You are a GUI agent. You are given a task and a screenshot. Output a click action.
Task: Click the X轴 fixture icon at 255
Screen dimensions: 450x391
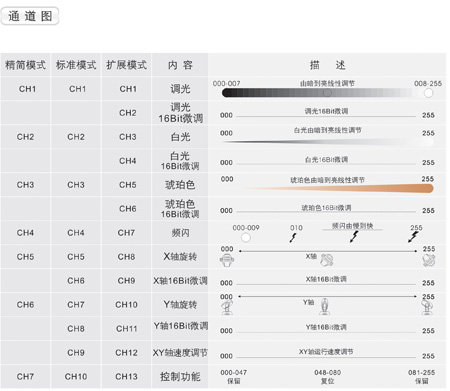point(429,260)
